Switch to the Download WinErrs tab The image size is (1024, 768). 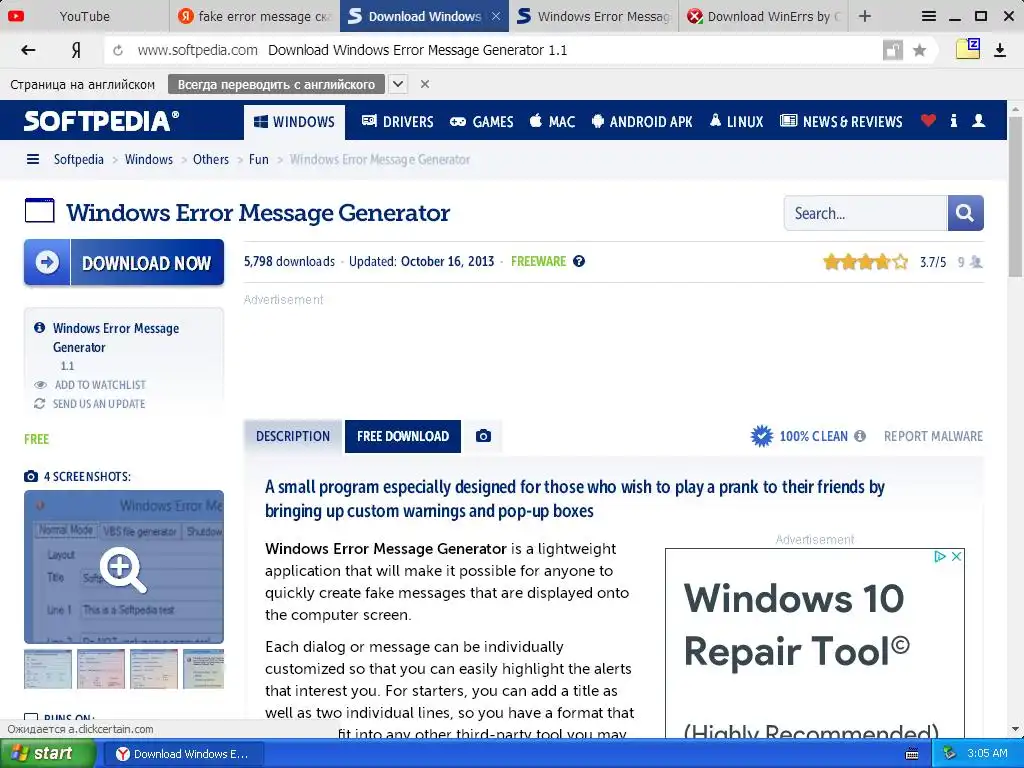click(763, 16)
